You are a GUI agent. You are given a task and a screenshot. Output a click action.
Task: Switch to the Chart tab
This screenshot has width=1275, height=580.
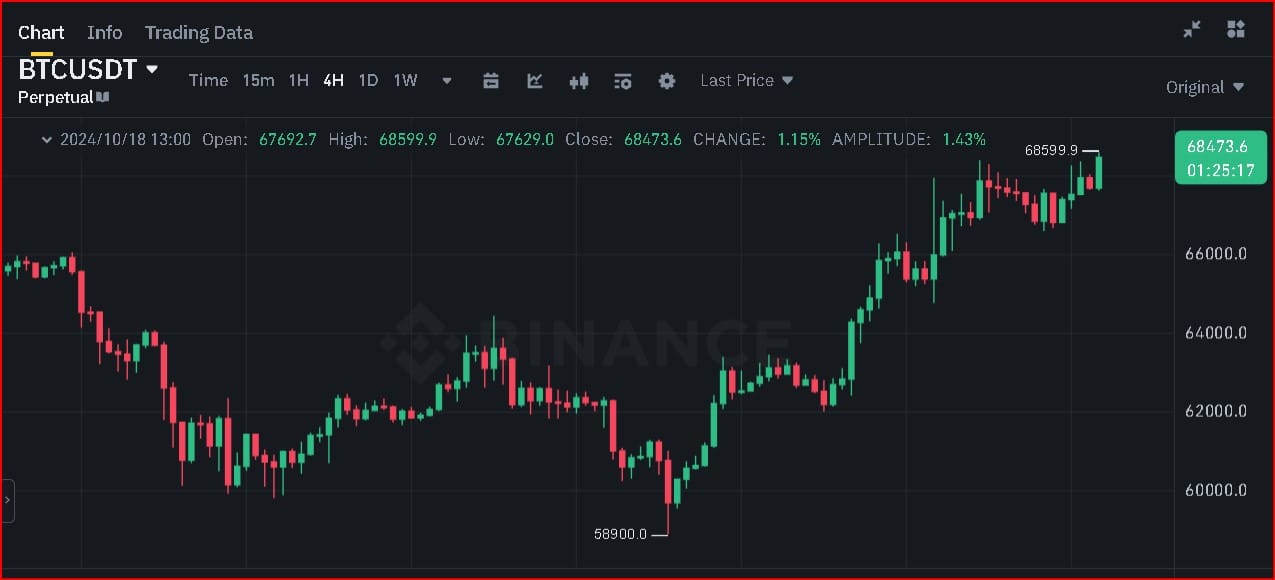pyautogui.click(x=41, y=33)
